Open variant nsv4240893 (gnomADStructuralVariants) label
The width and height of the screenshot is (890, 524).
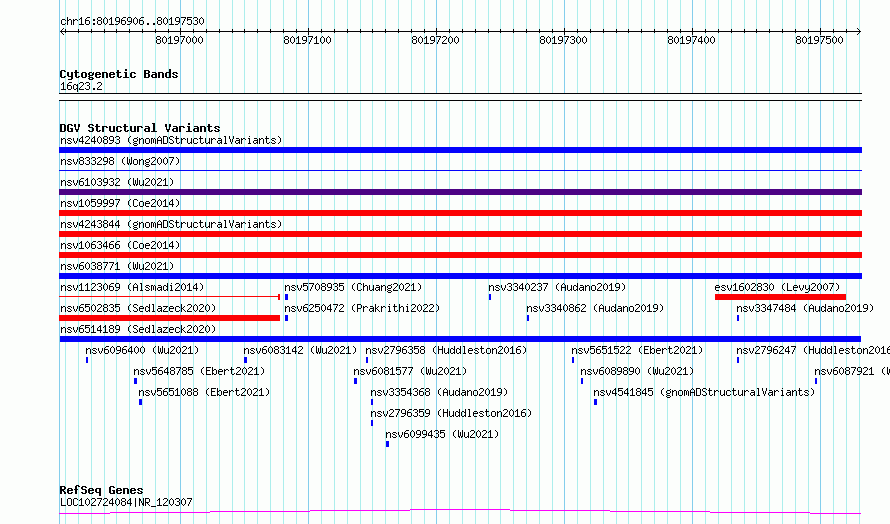click(171, 140)
